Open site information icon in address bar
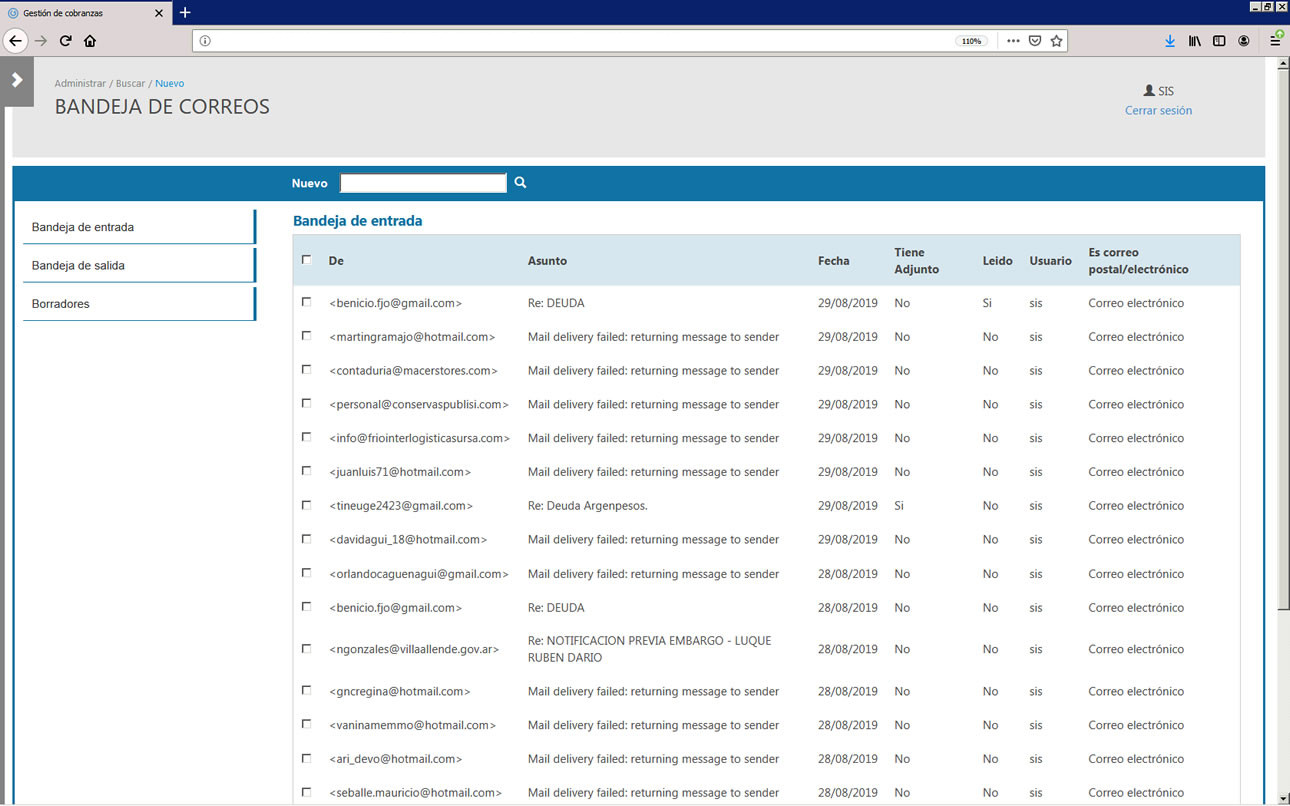 tap(205, 41)
